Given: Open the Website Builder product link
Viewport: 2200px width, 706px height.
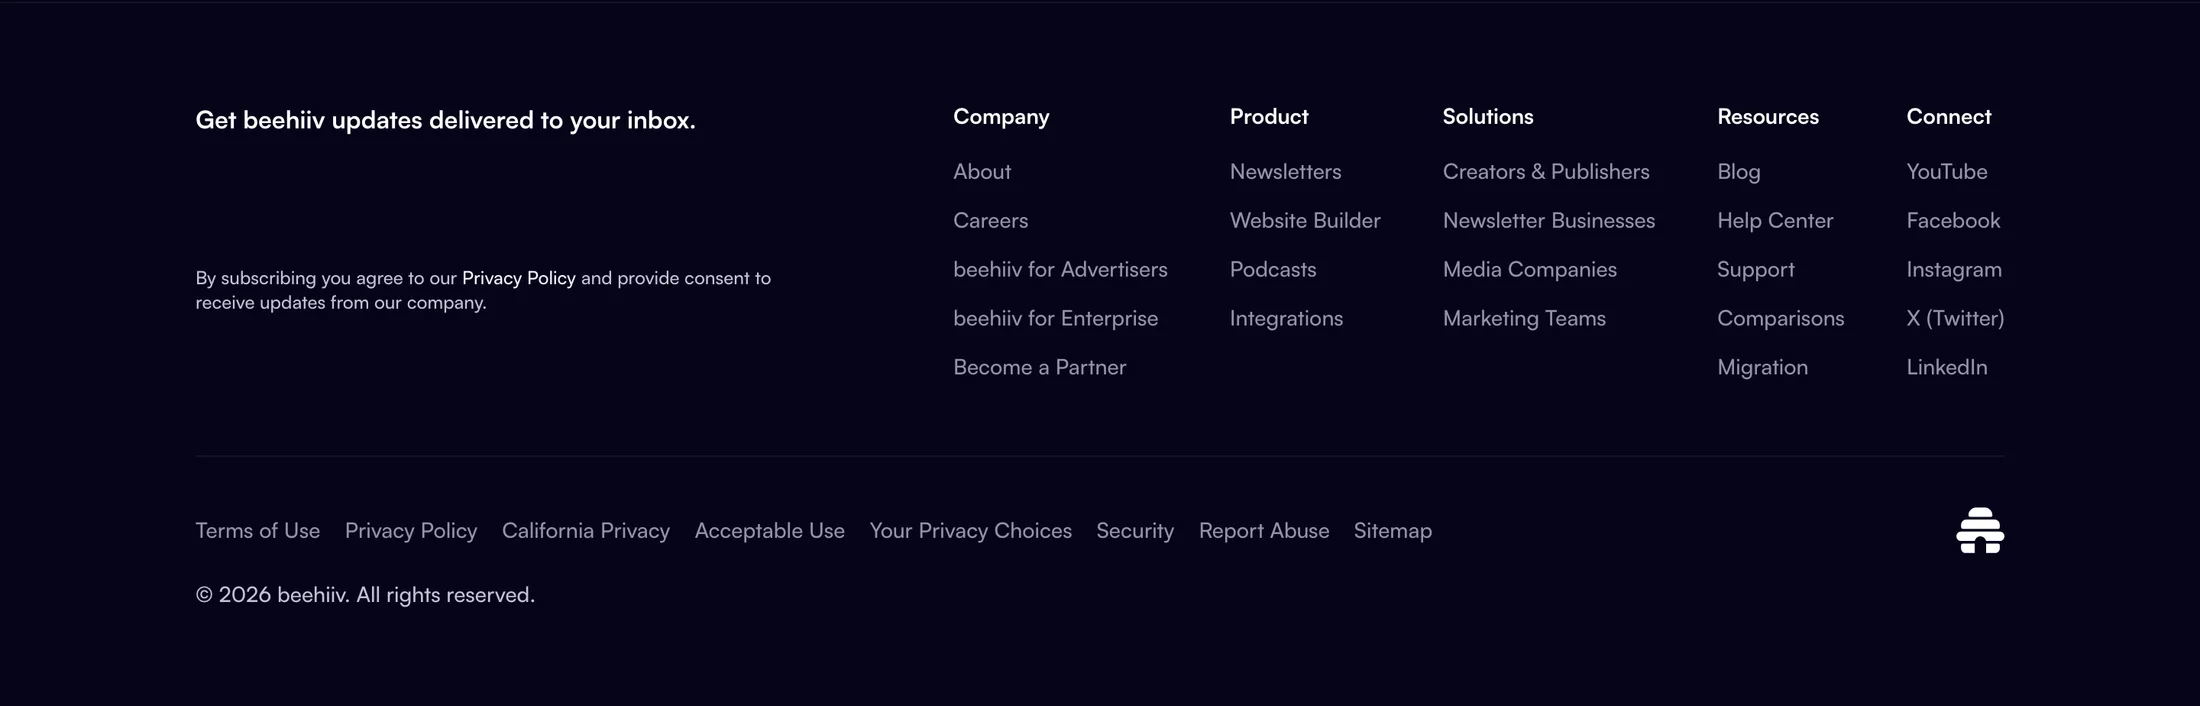Looking at the screenshot, I should (1305, 221).
